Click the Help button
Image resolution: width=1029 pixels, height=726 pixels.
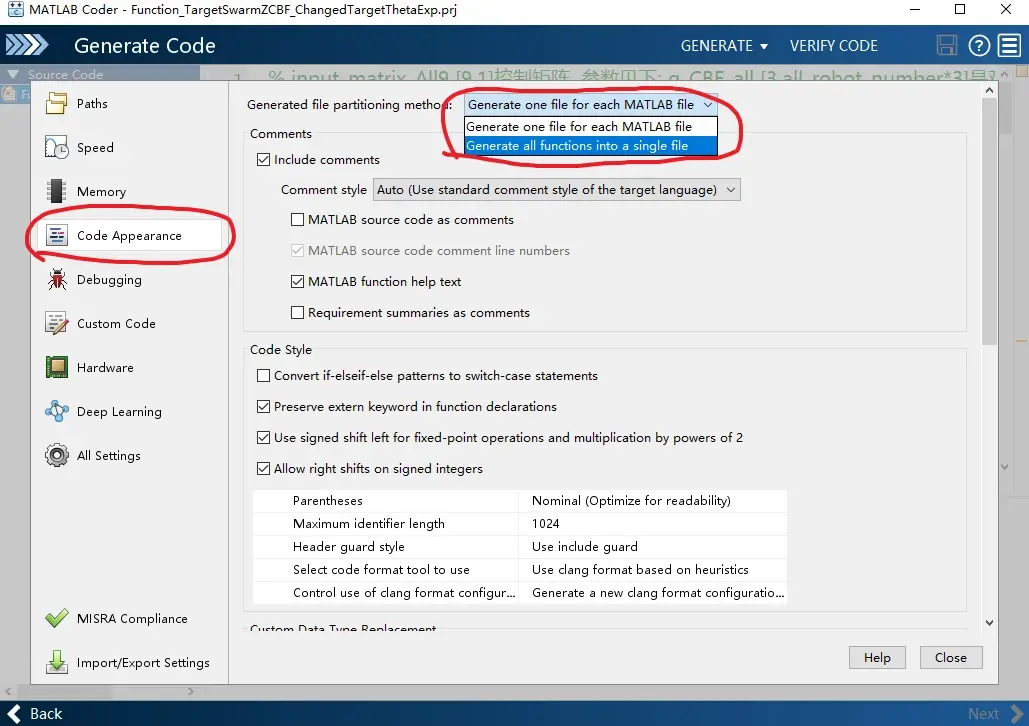(877, 658)
